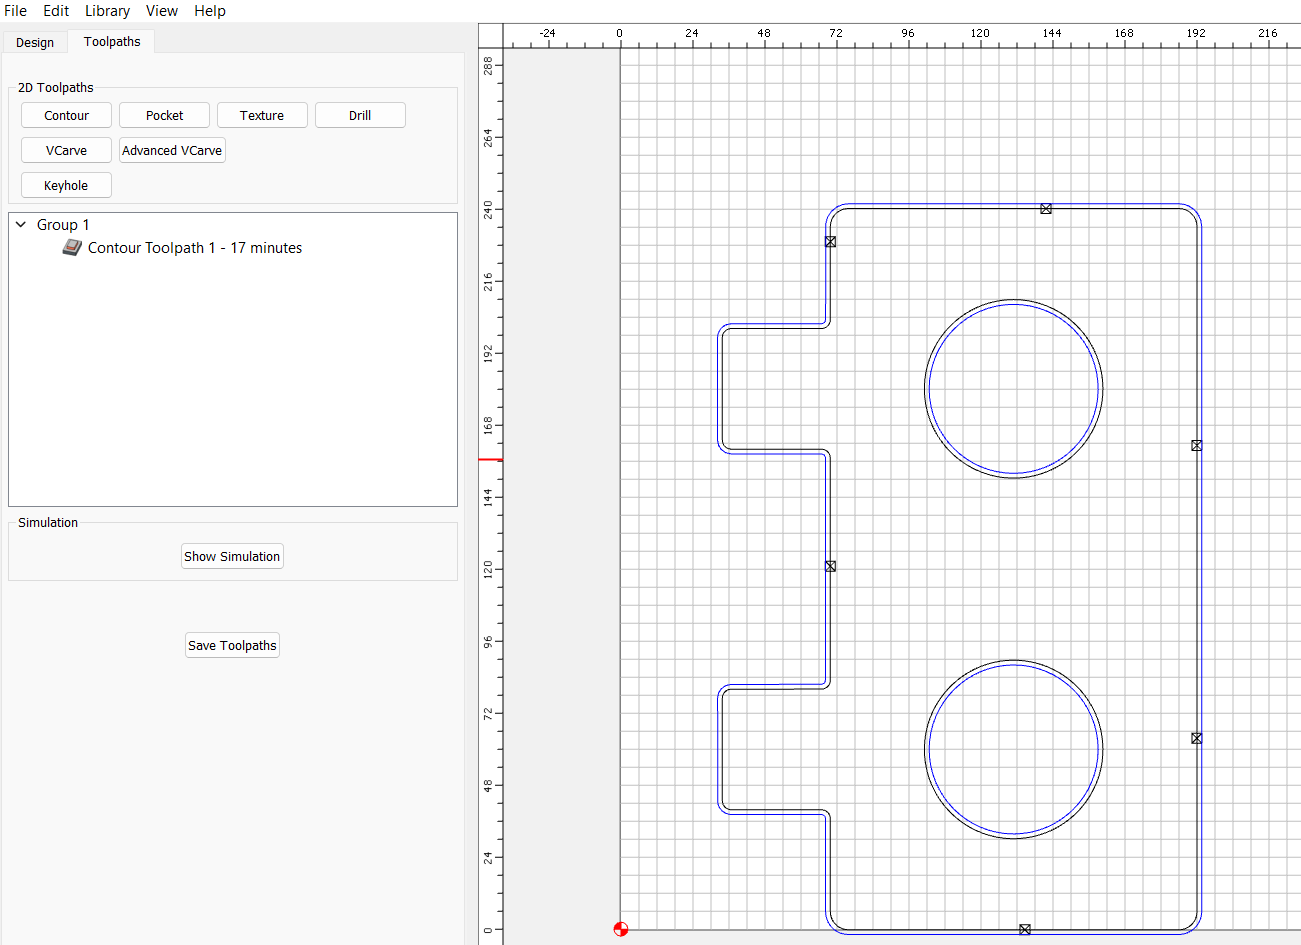Screen dimensions: 1301x945
Task: Click the Advanced VCarve button
Action: tap(172, 150)
